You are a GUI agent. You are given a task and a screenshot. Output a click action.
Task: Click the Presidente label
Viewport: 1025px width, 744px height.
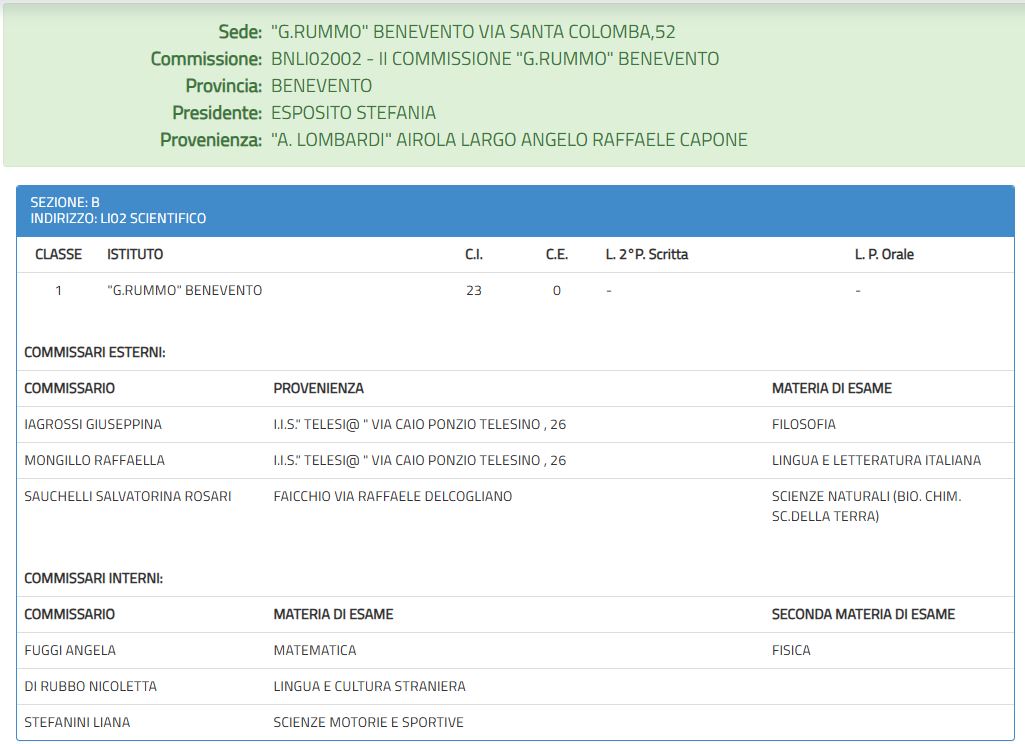click(217, 112)
